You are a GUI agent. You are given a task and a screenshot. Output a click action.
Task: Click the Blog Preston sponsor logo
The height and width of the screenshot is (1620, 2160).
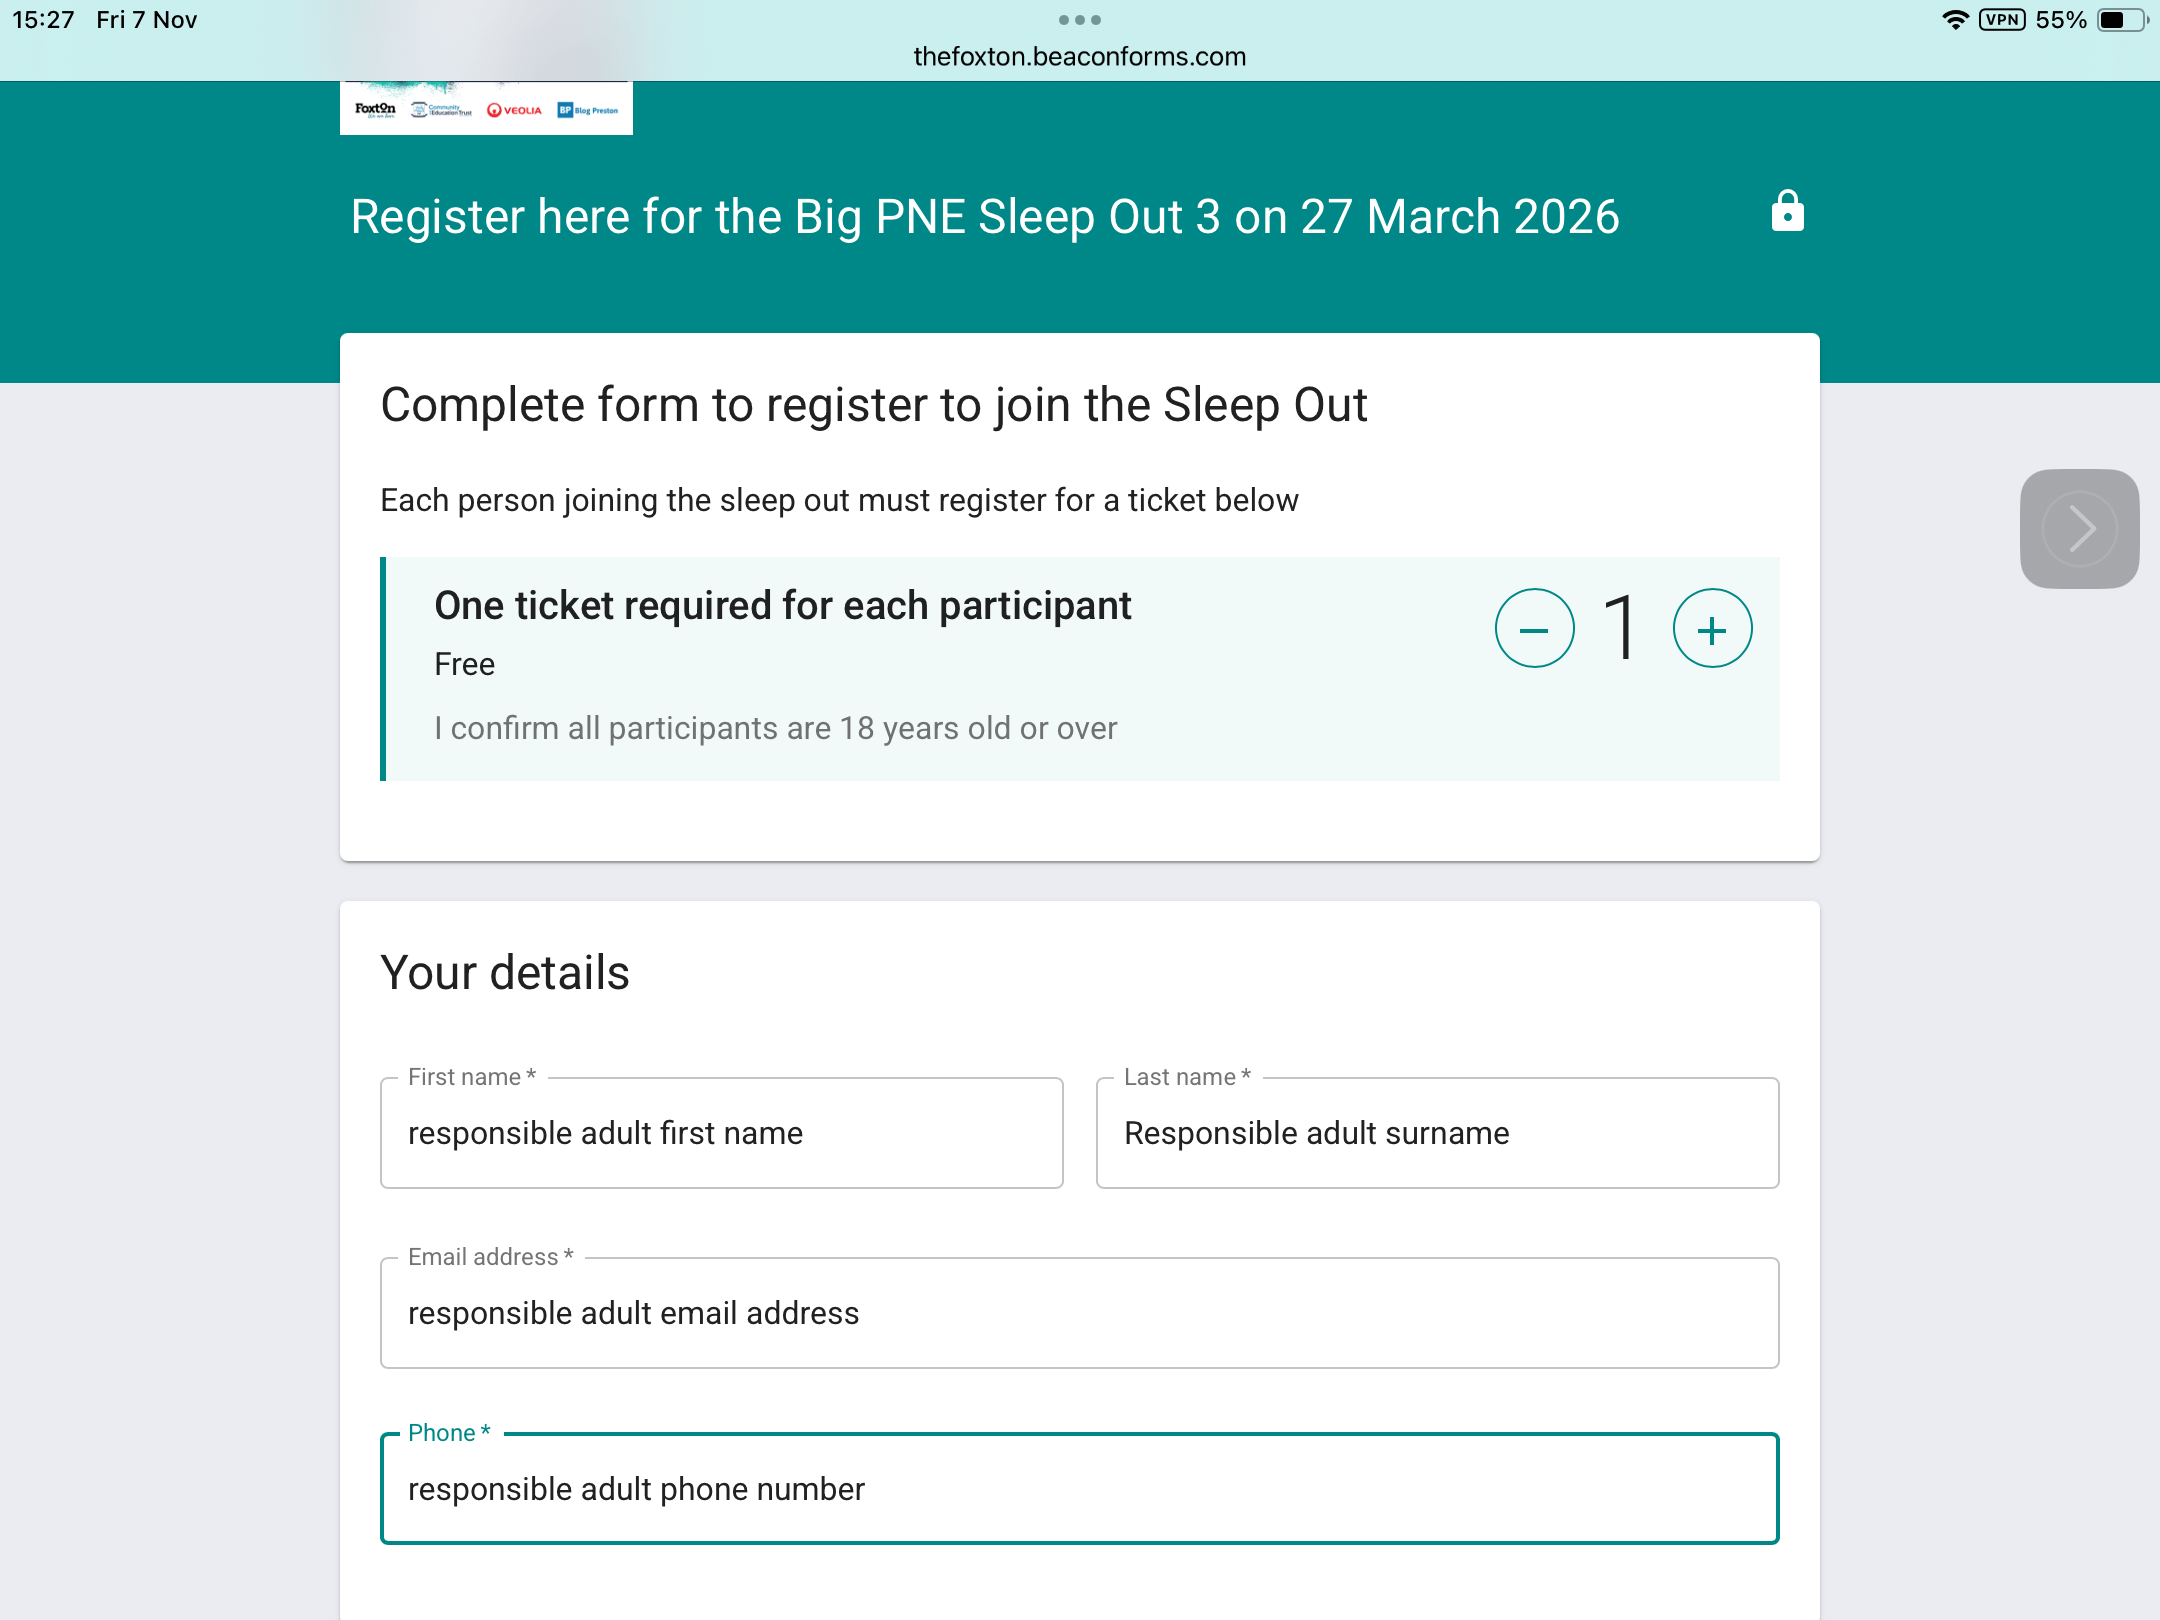(588, 110)
